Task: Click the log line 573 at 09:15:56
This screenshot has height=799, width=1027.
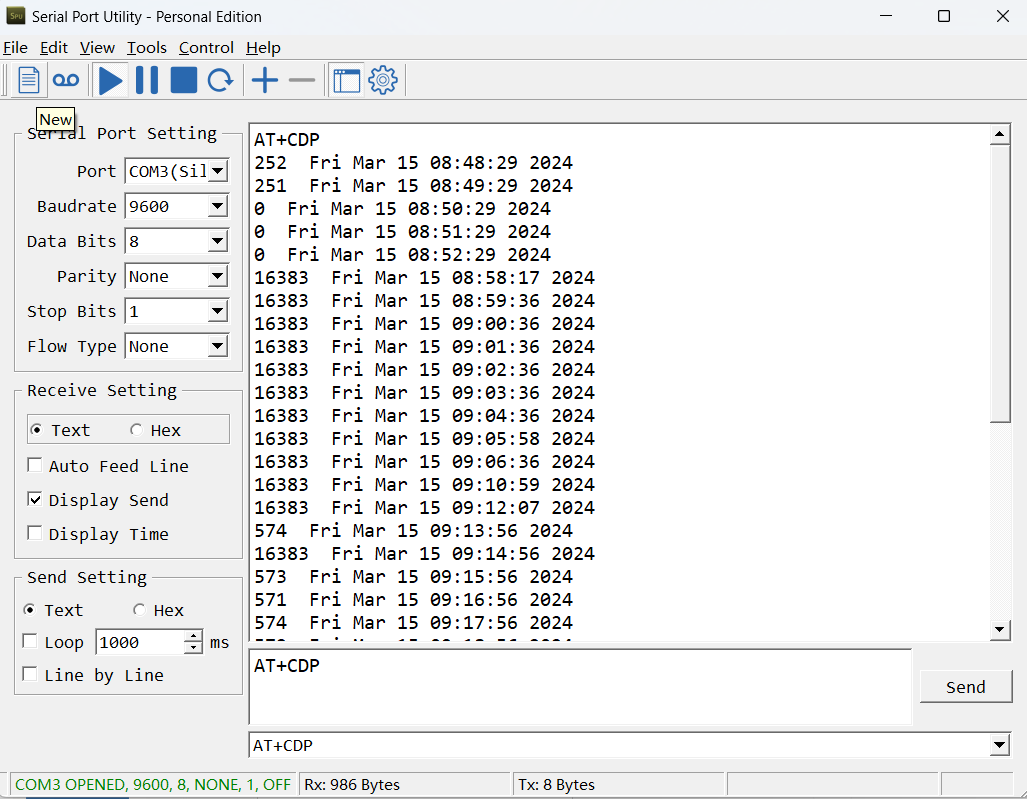Action: [x=413, y=576]
